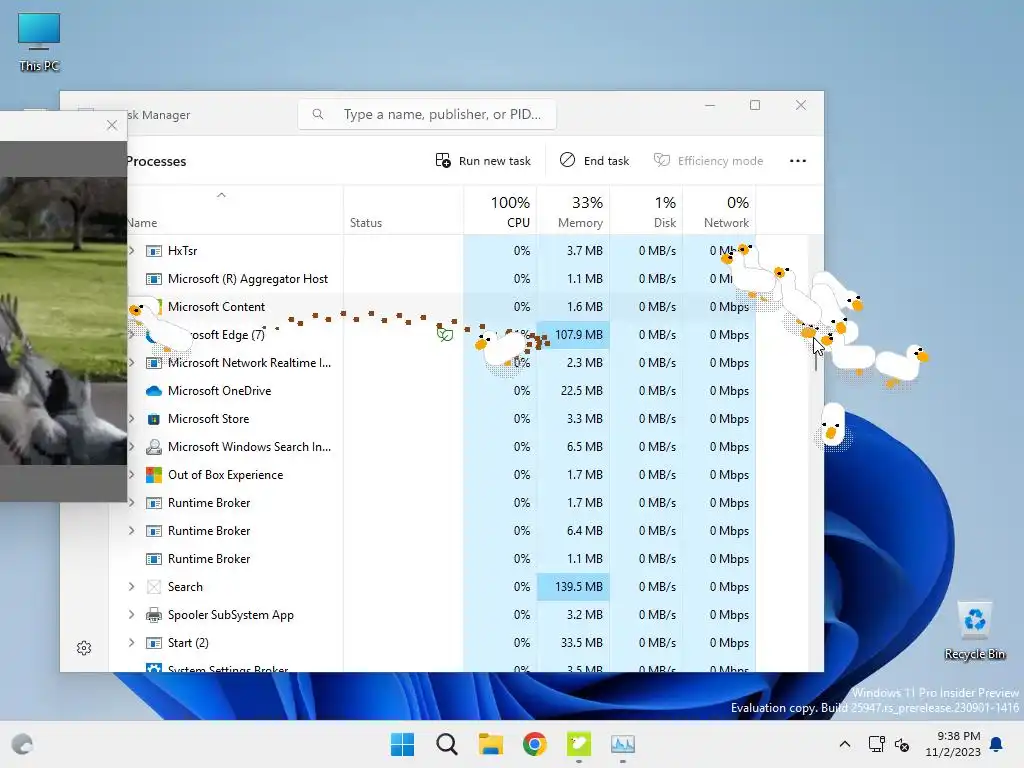The image size is (1024, 768).
Task: Expand the Microsoft Windows Search Indexer row
Action: (131, 447)
